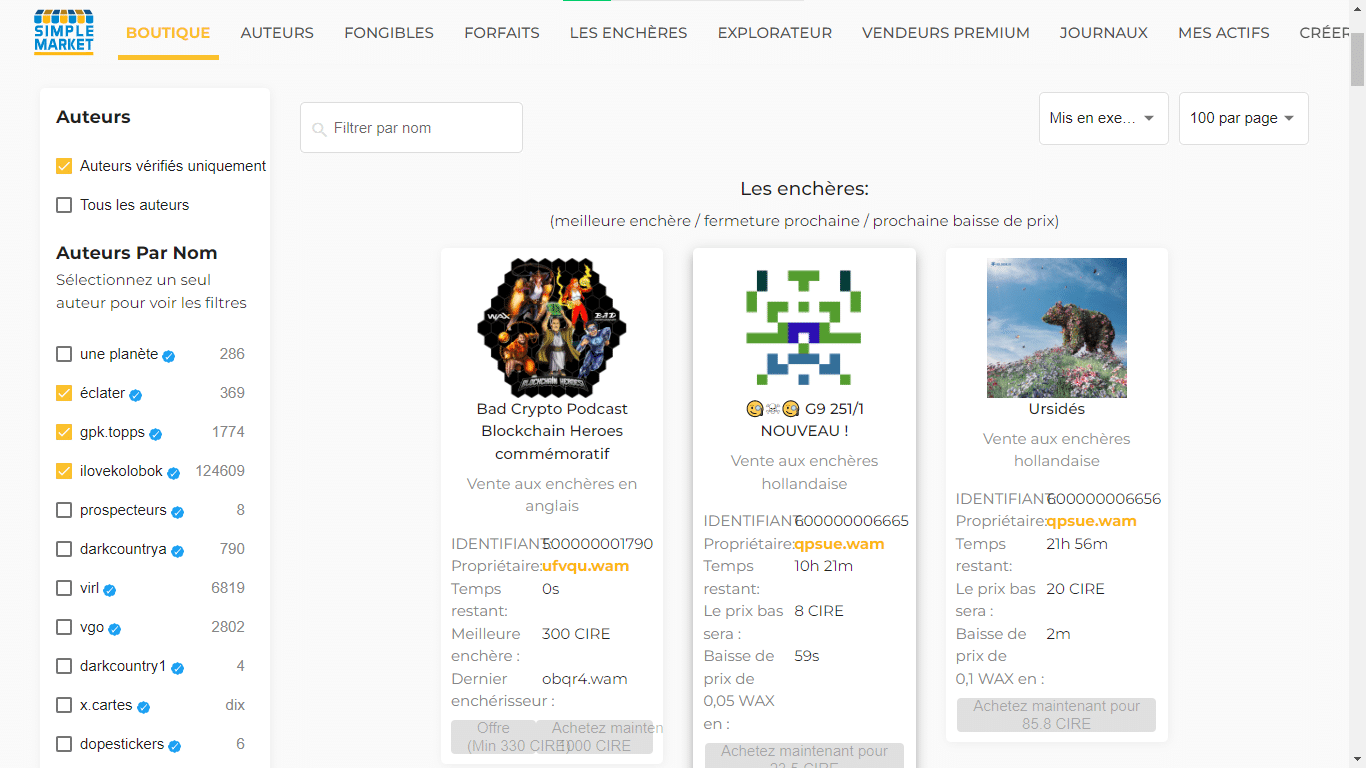
Task: Click the search magnifier icon in filter box
Action: (x=319, y=129)
